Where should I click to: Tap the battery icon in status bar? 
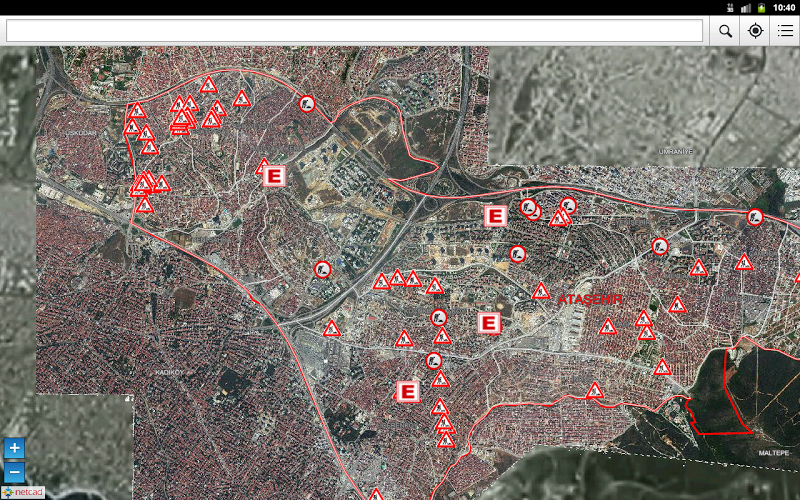pyautogui.click(x=762, y=7)
